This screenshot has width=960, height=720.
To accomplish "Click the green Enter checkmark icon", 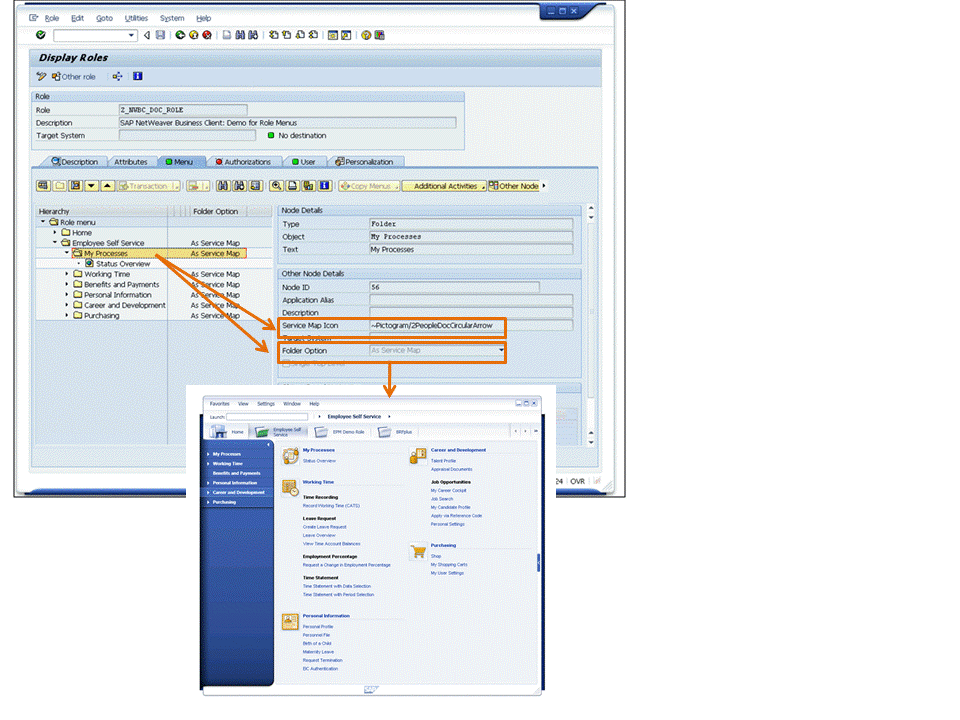I will pyautogui.click(x=40, y=35).
